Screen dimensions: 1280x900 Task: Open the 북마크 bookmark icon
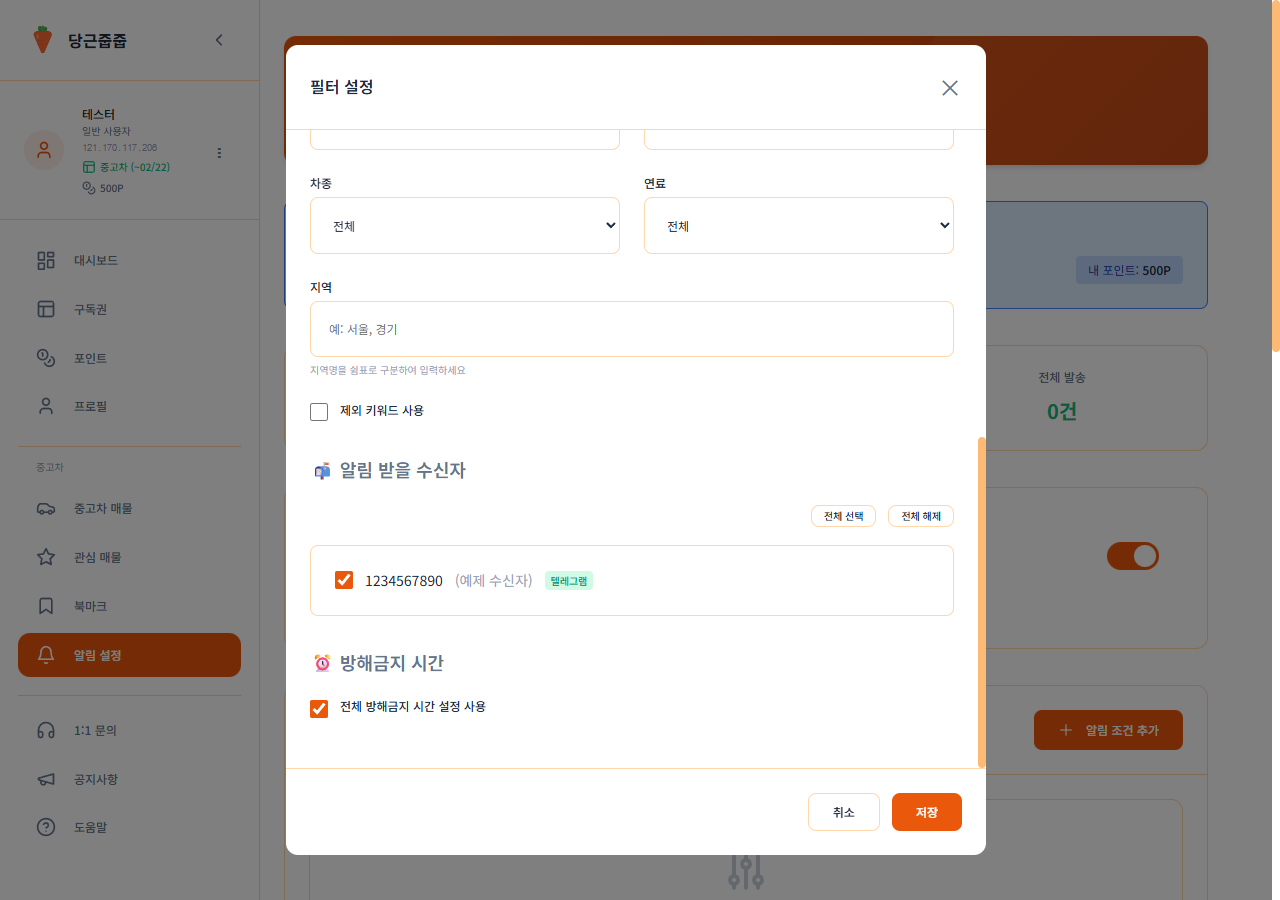[x=45, y=605]
